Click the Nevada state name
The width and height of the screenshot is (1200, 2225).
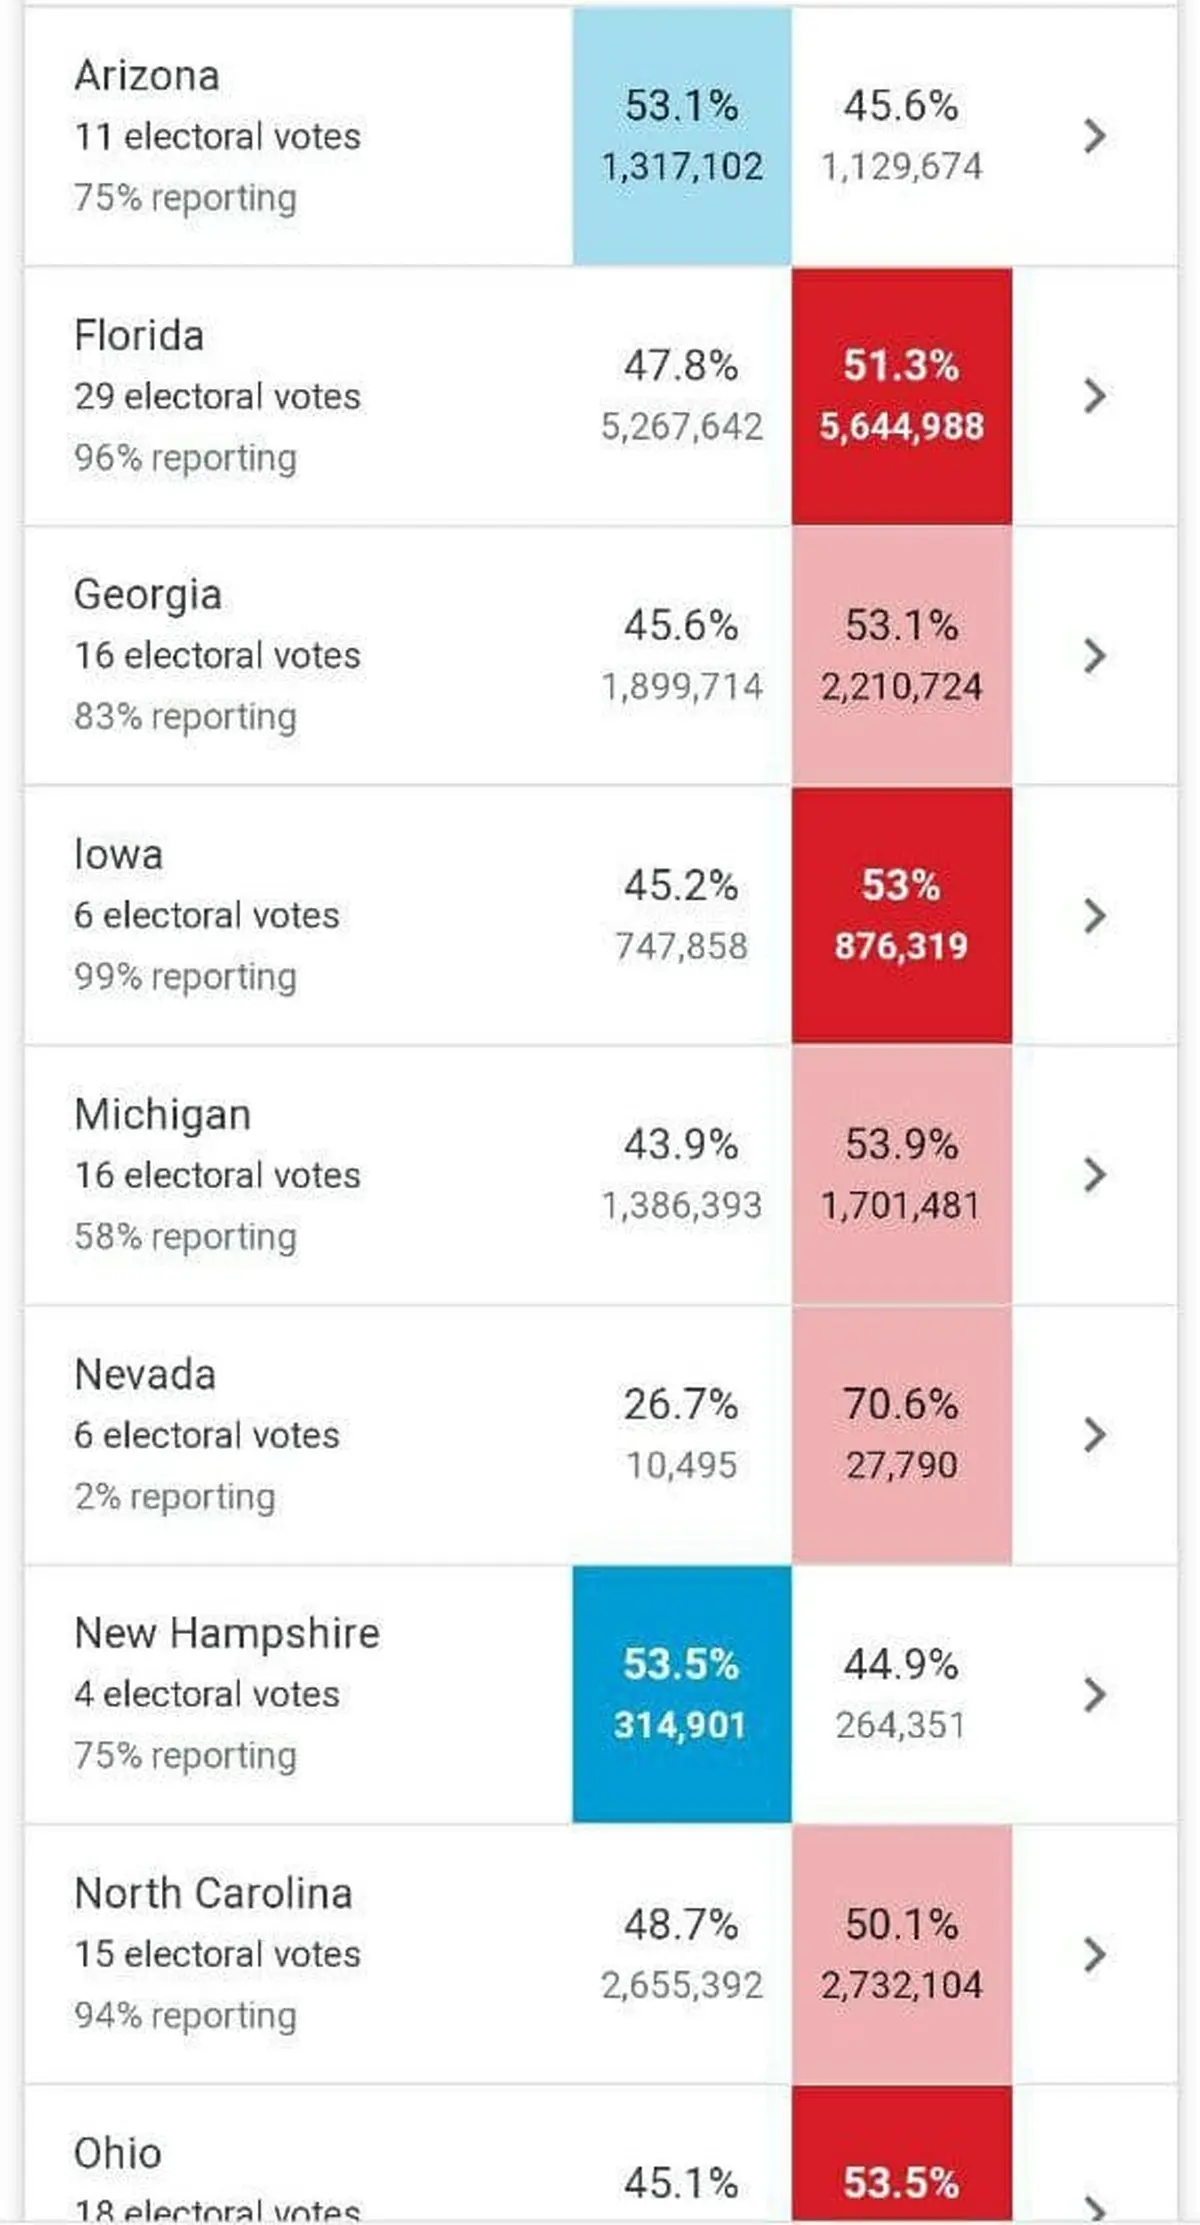click(145, 1375)
